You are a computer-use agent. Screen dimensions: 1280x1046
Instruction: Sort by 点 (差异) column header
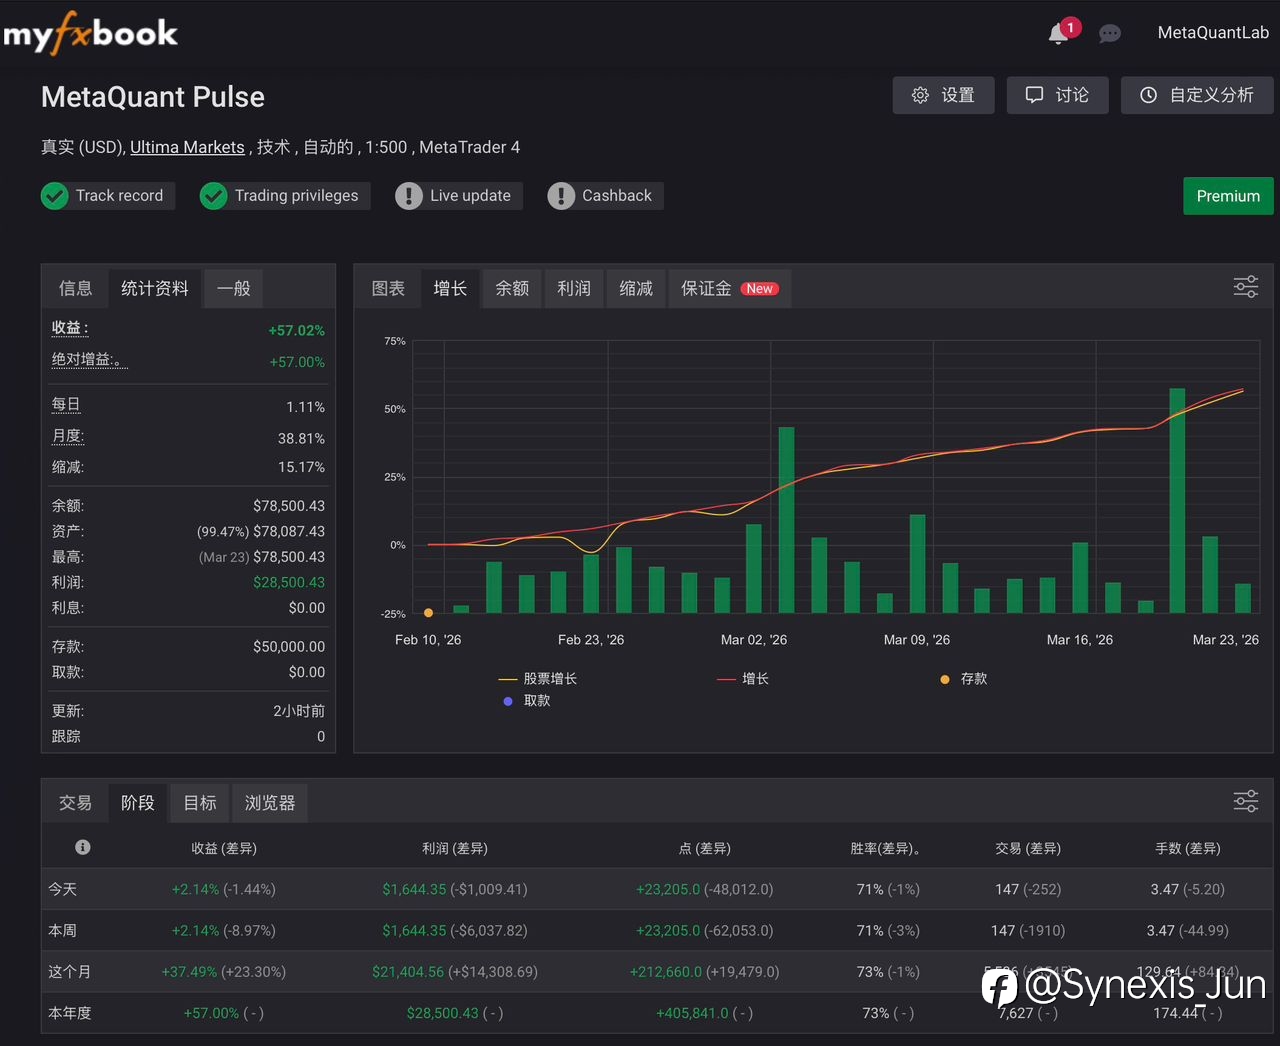click(x=705, y=848)
